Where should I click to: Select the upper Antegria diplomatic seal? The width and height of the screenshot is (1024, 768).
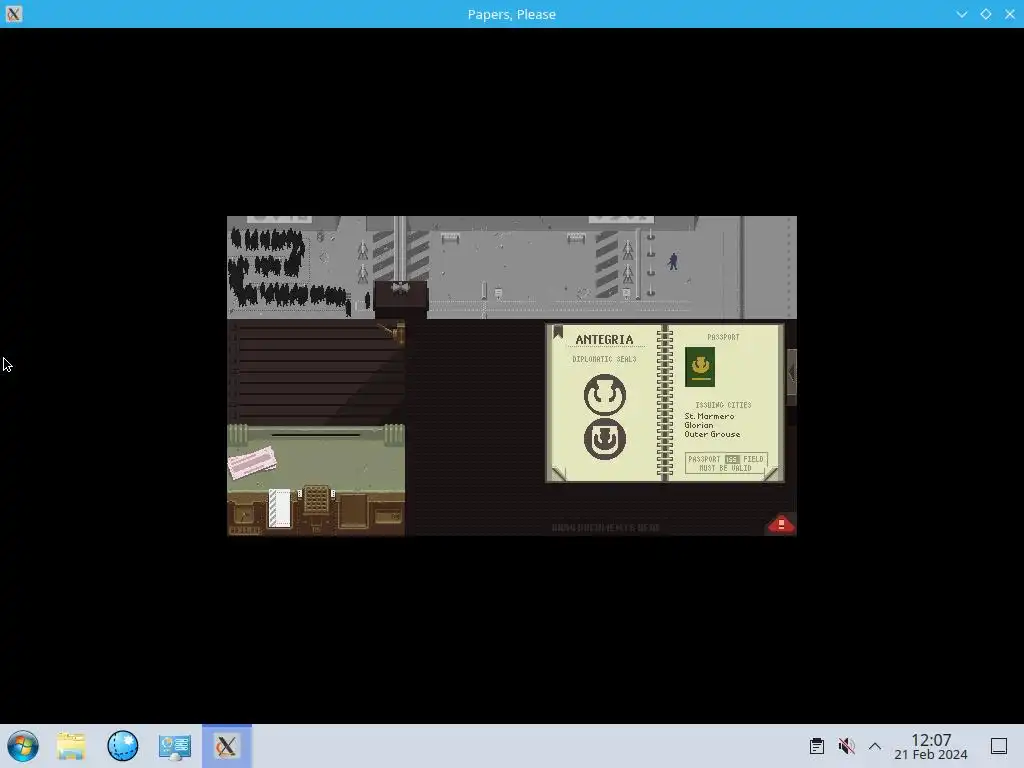point(605,395)
